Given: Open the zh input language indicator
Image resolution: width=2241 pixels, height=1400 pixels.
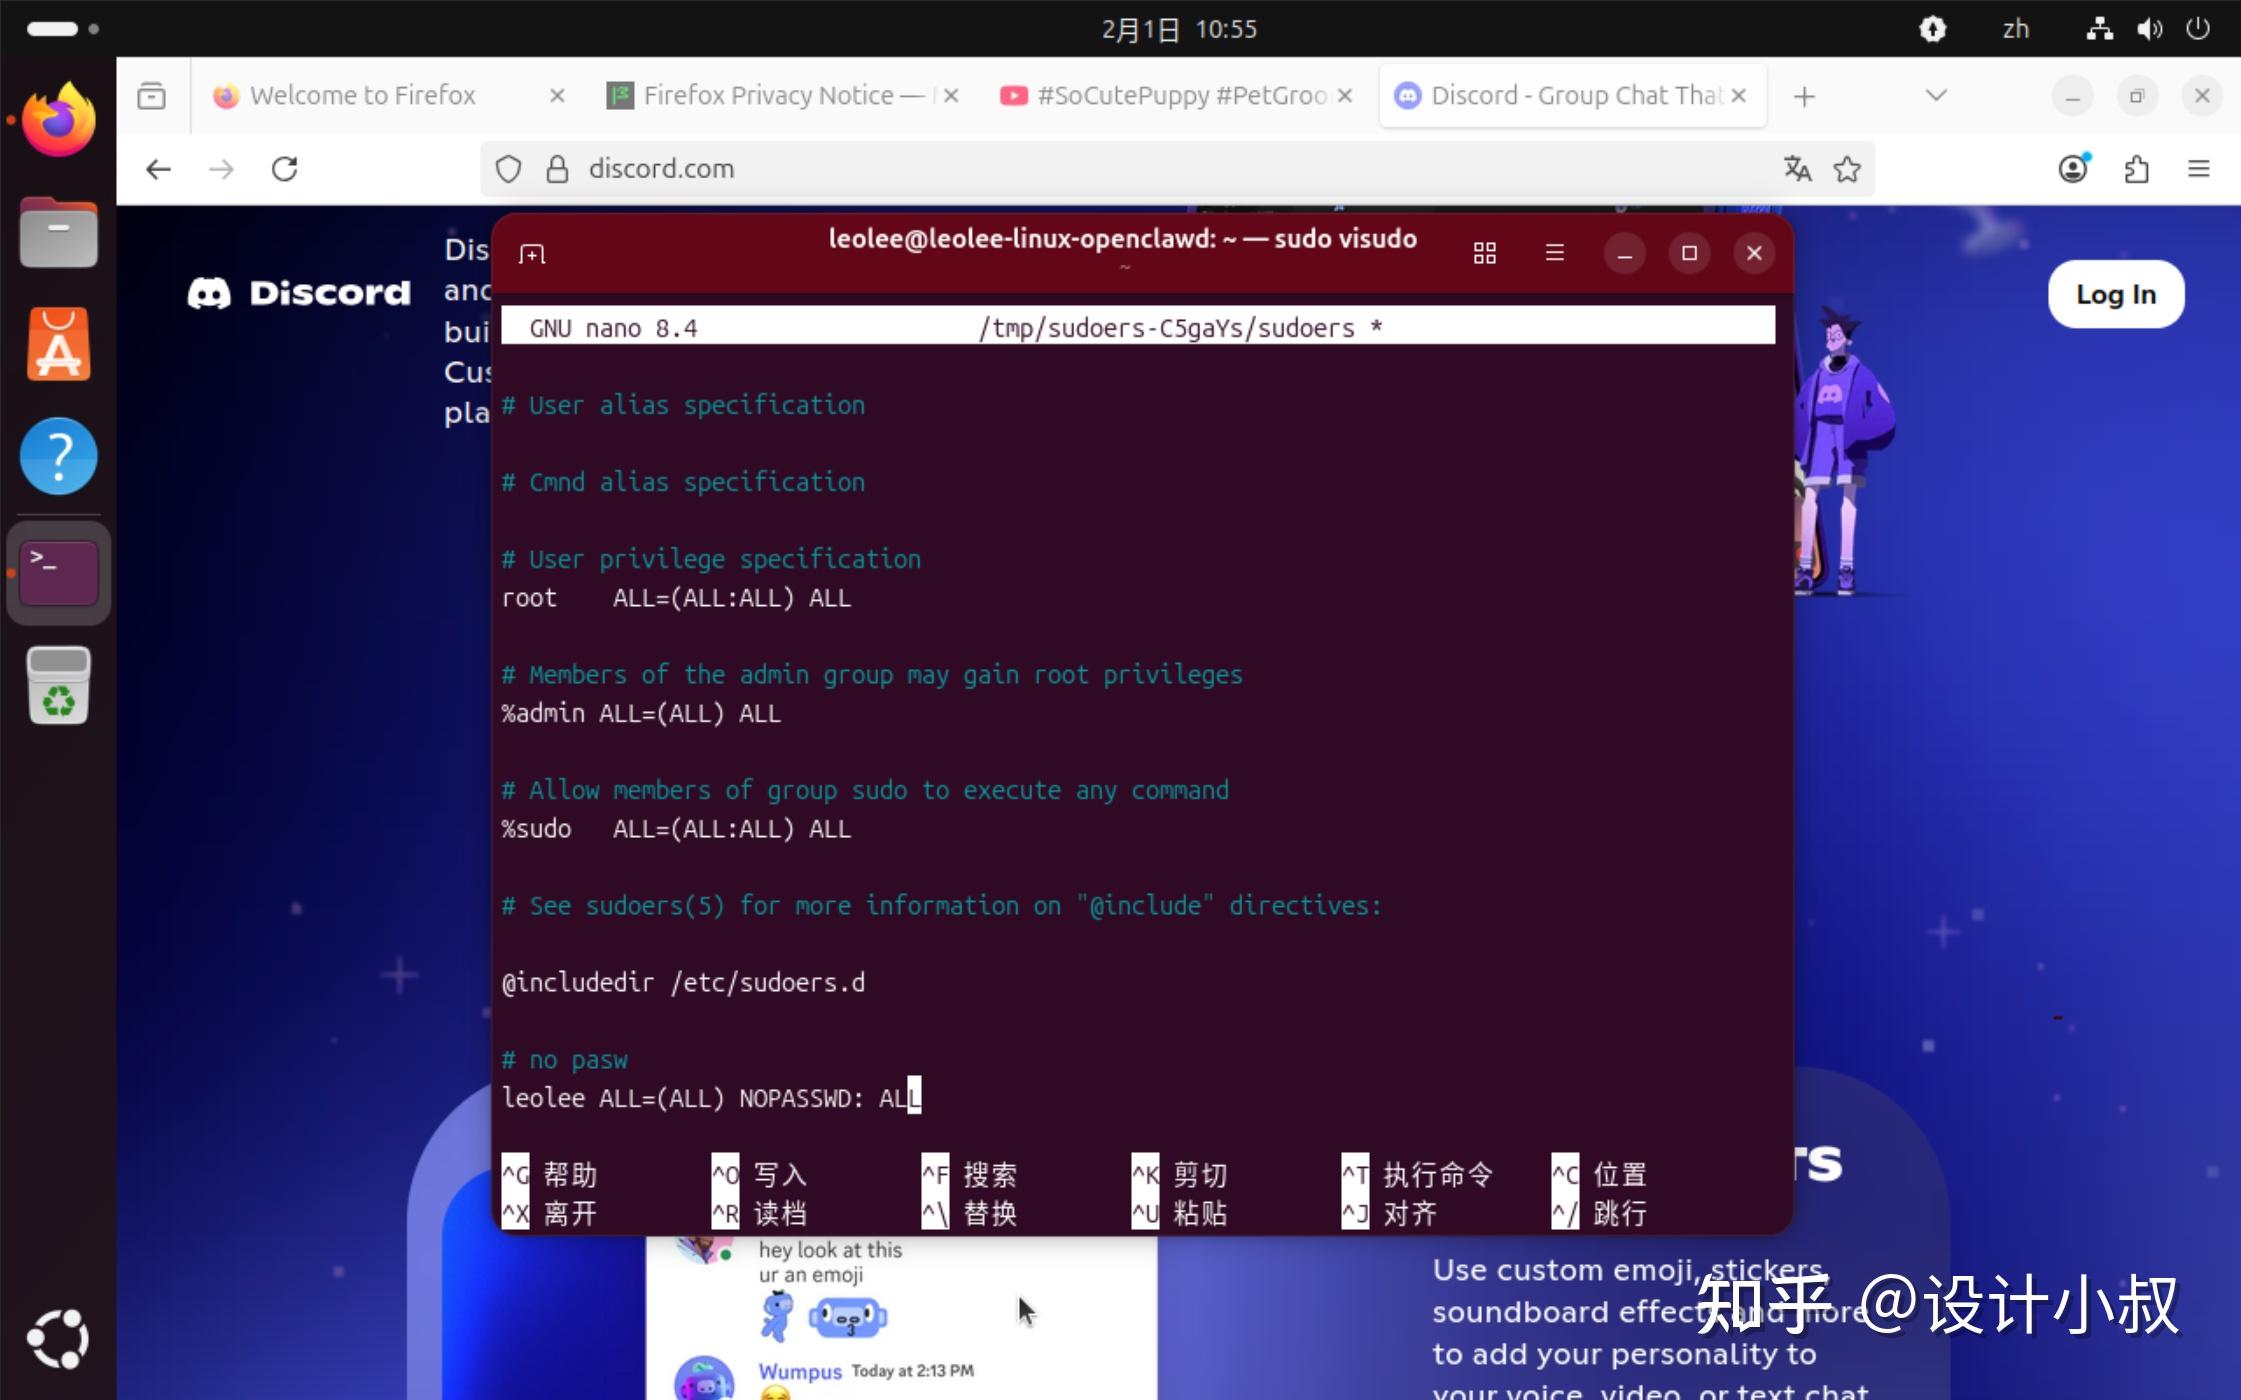Looking at the screenshot, I should click(2015, 29).
